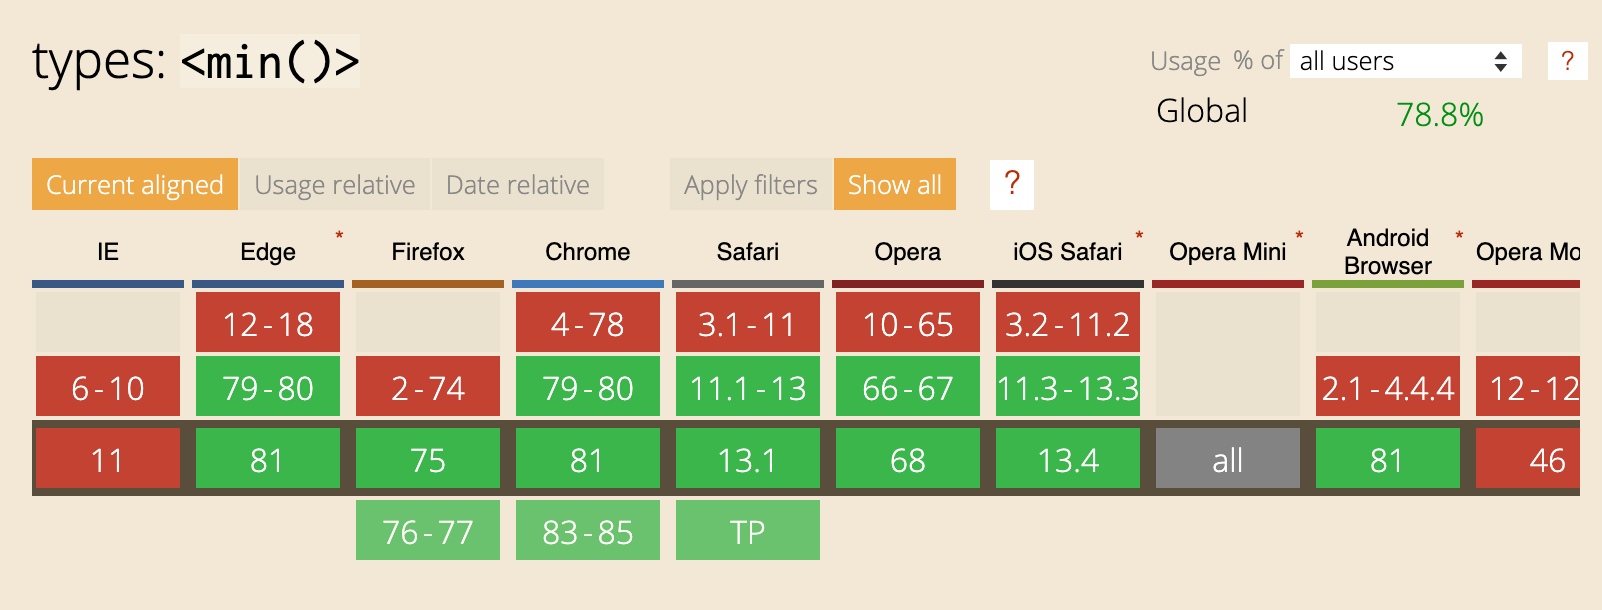Click the Show all button
The height and width of the screenshot is (610, 1602).
coord(894,184)
